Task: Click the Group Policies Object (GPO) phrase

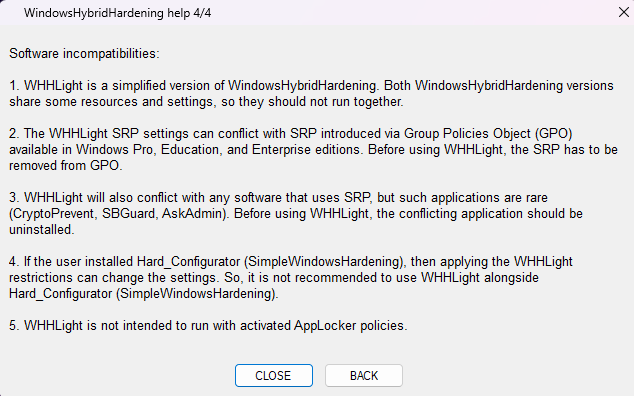Action: tap(488, 133)
